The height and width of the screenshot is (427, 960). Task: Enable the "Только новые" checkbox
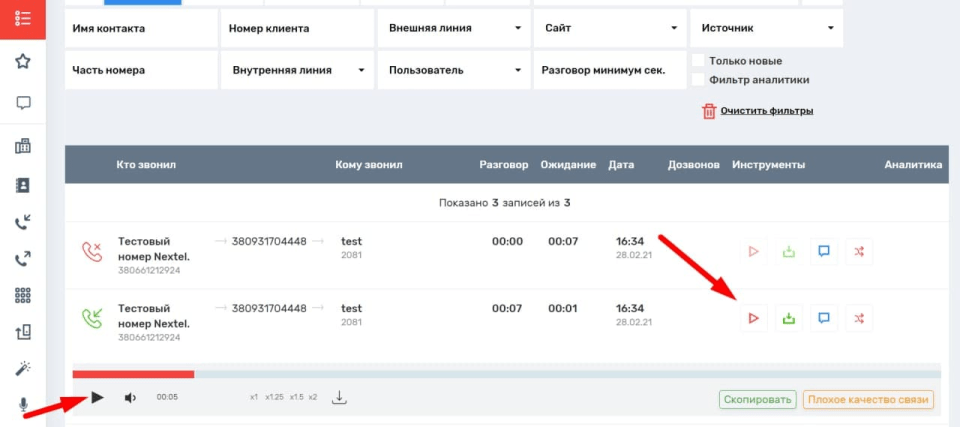click(x=699, y=61)
